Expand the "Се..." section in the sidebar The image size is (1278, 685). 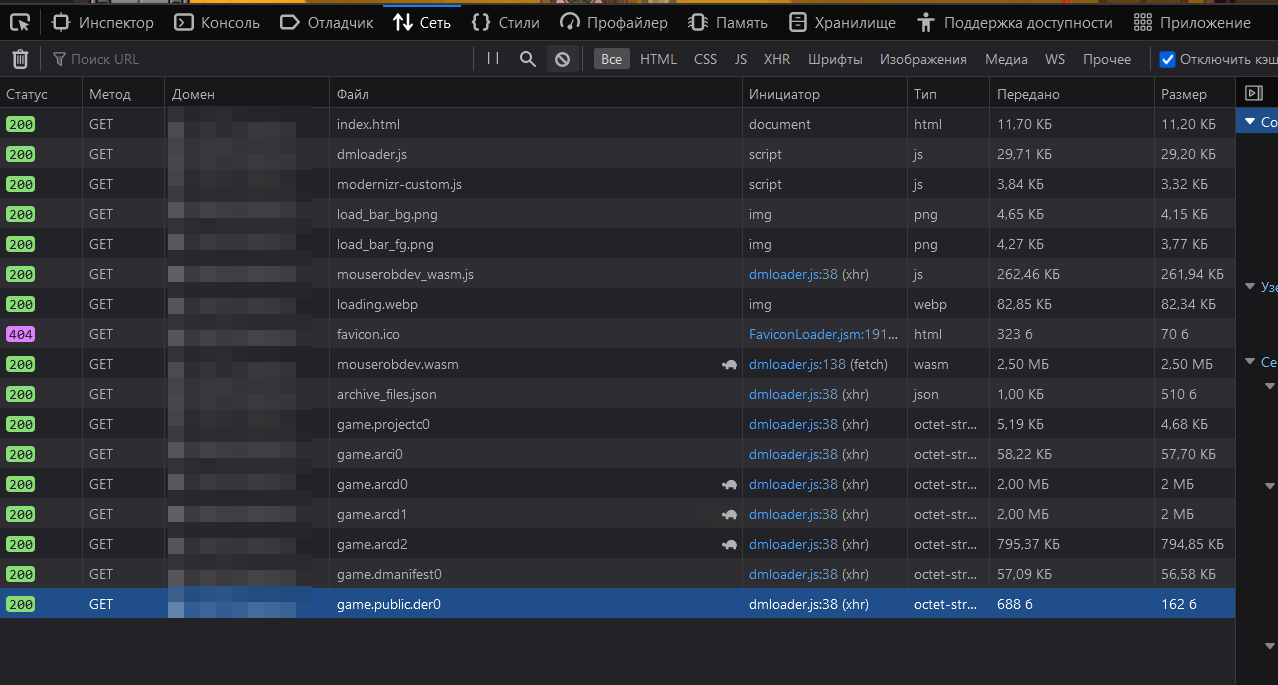point(1250,362)
